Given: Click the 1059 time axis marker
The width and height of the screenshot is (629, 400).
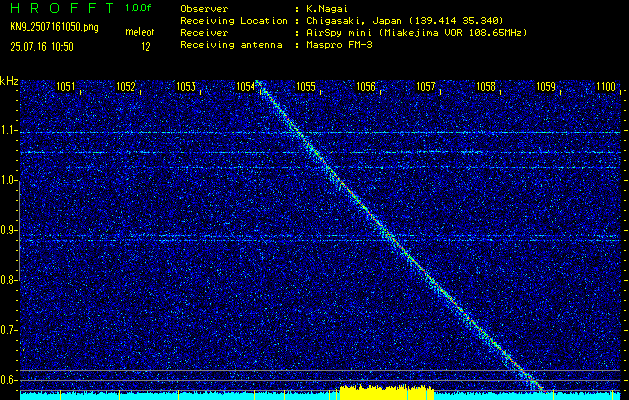Looking at the screenshot, I should click(546, 86).
